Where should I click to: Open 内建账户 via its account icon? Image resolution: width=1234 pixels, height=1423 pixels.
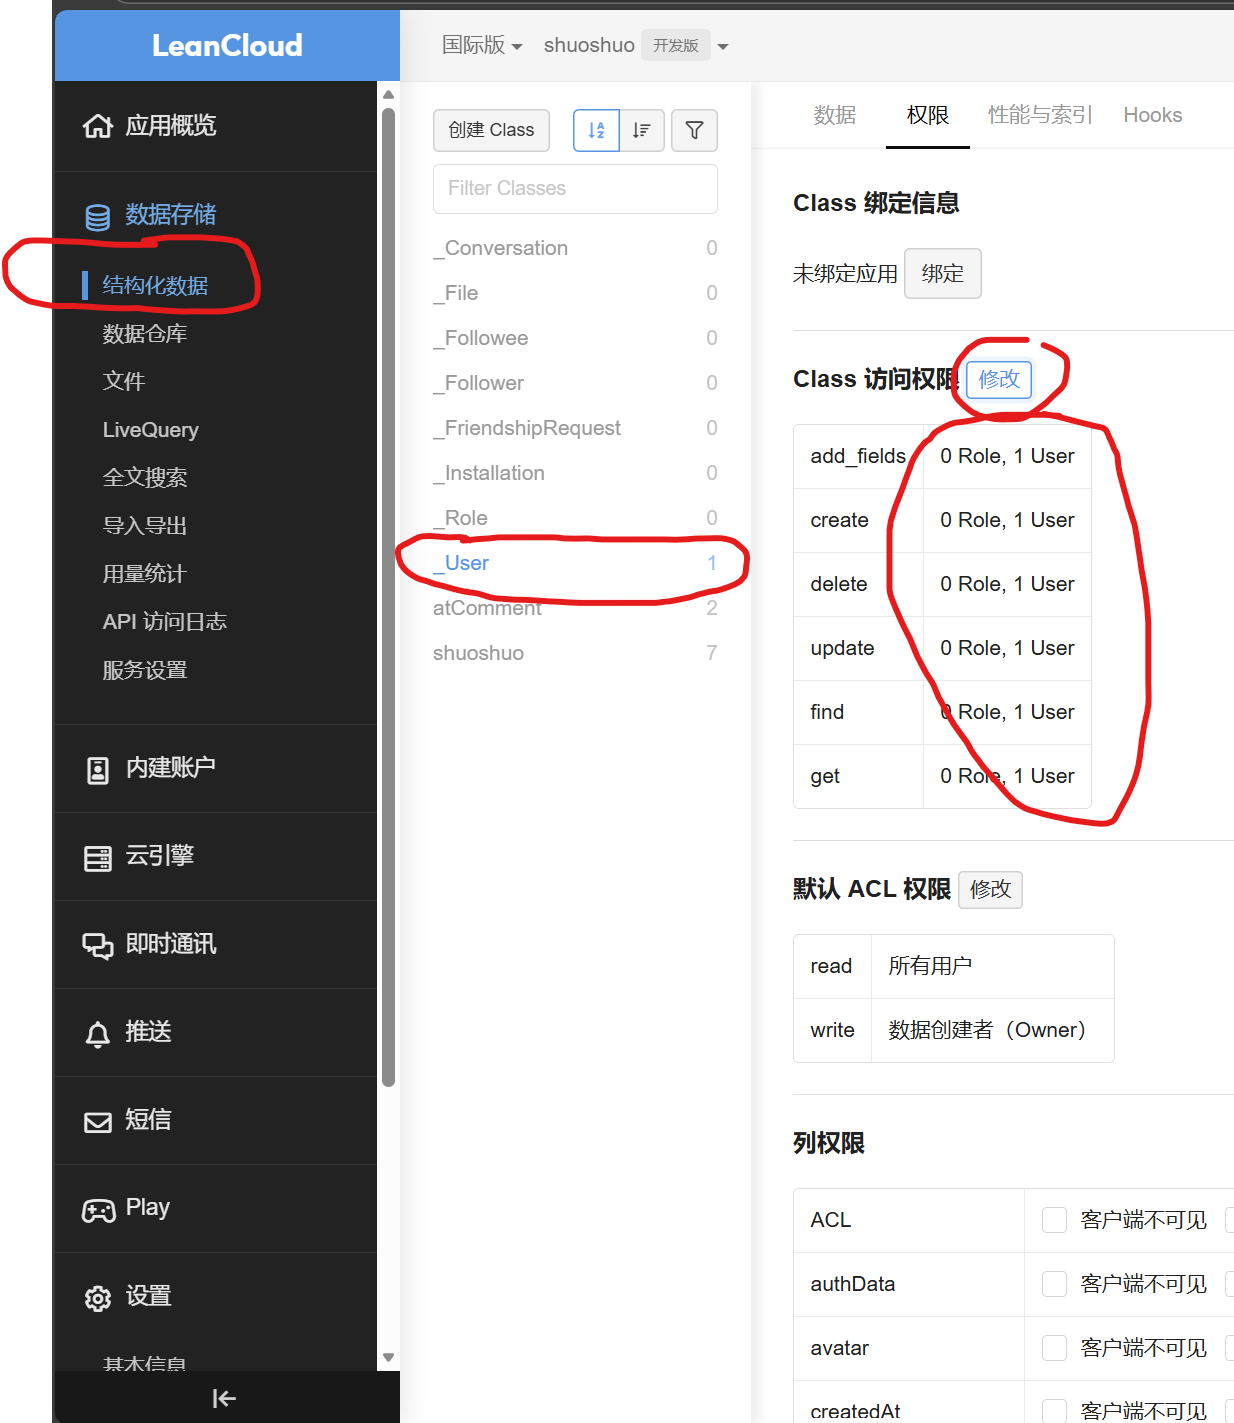point(98,769)
